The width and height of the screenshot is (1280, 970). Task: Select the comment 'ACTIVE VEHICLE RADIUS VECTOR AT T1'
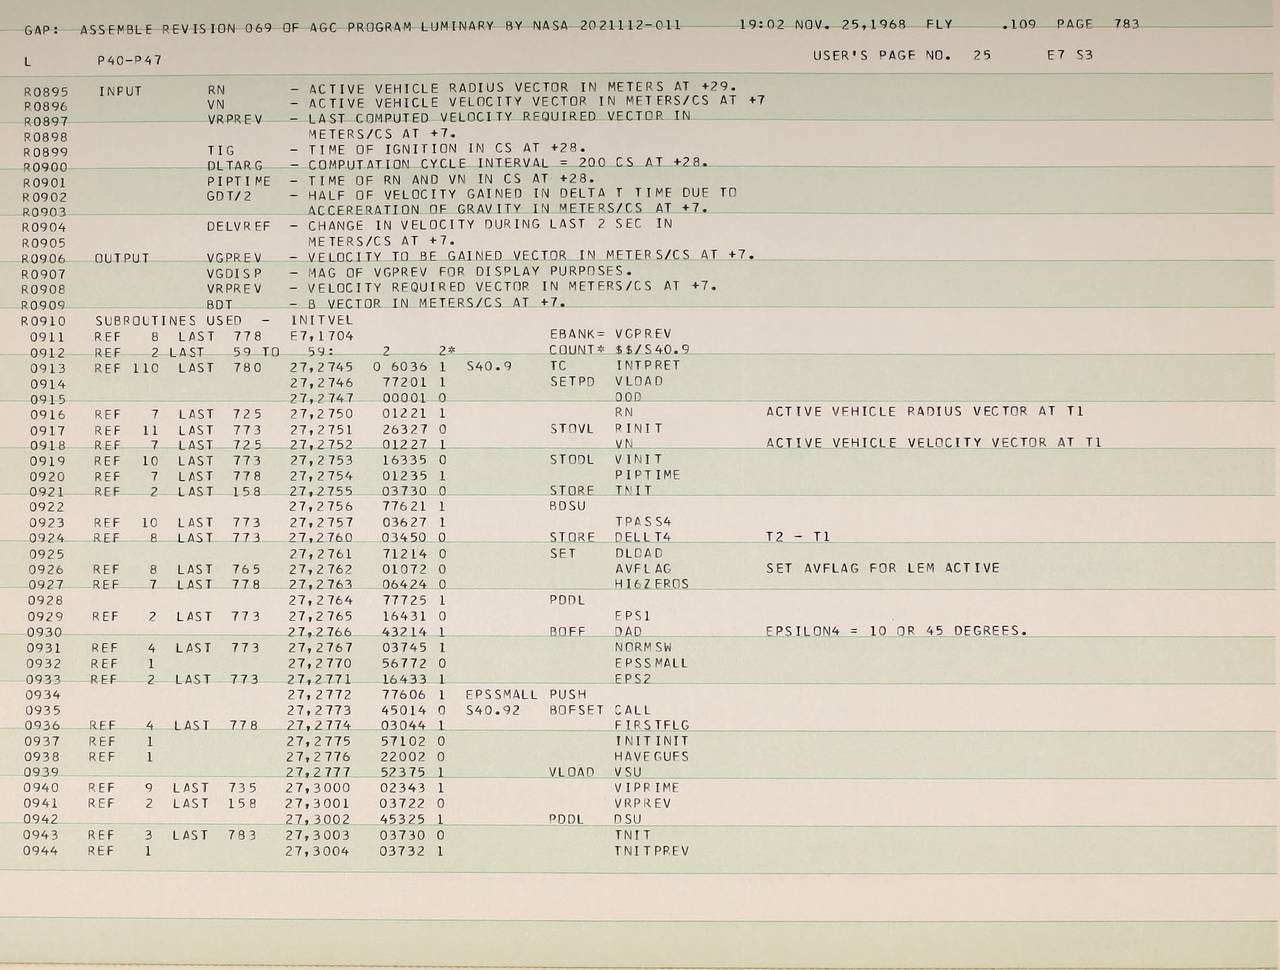pyautogui.click(x=925, y=411)
